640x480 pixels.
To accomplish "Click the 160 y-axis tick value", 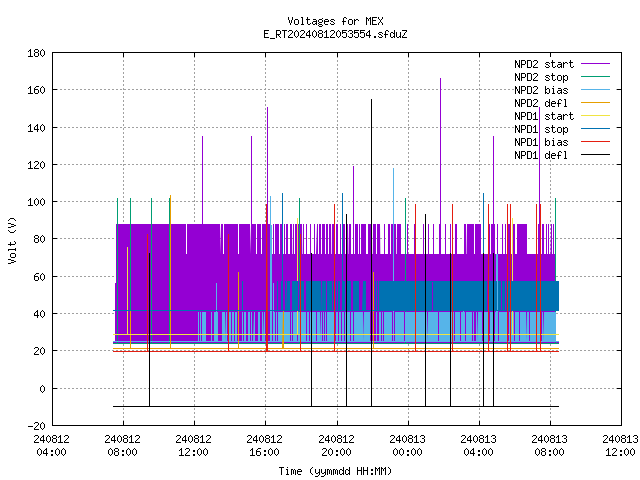I will [x=36, y=90].
